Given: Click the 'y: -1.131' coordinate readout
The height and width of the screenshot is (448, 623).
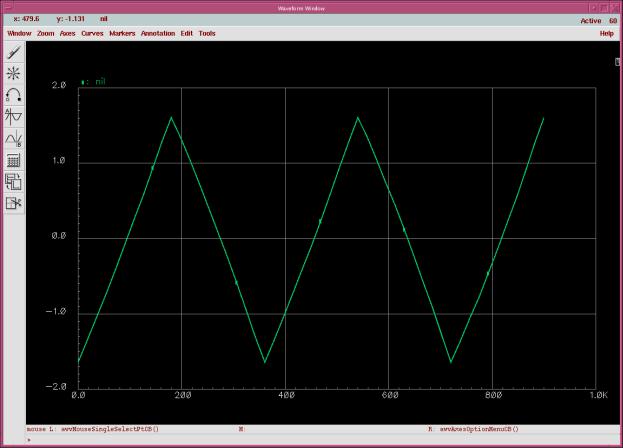Looking at the screenshot, I should pyautogui.click(x=71, y=19).
